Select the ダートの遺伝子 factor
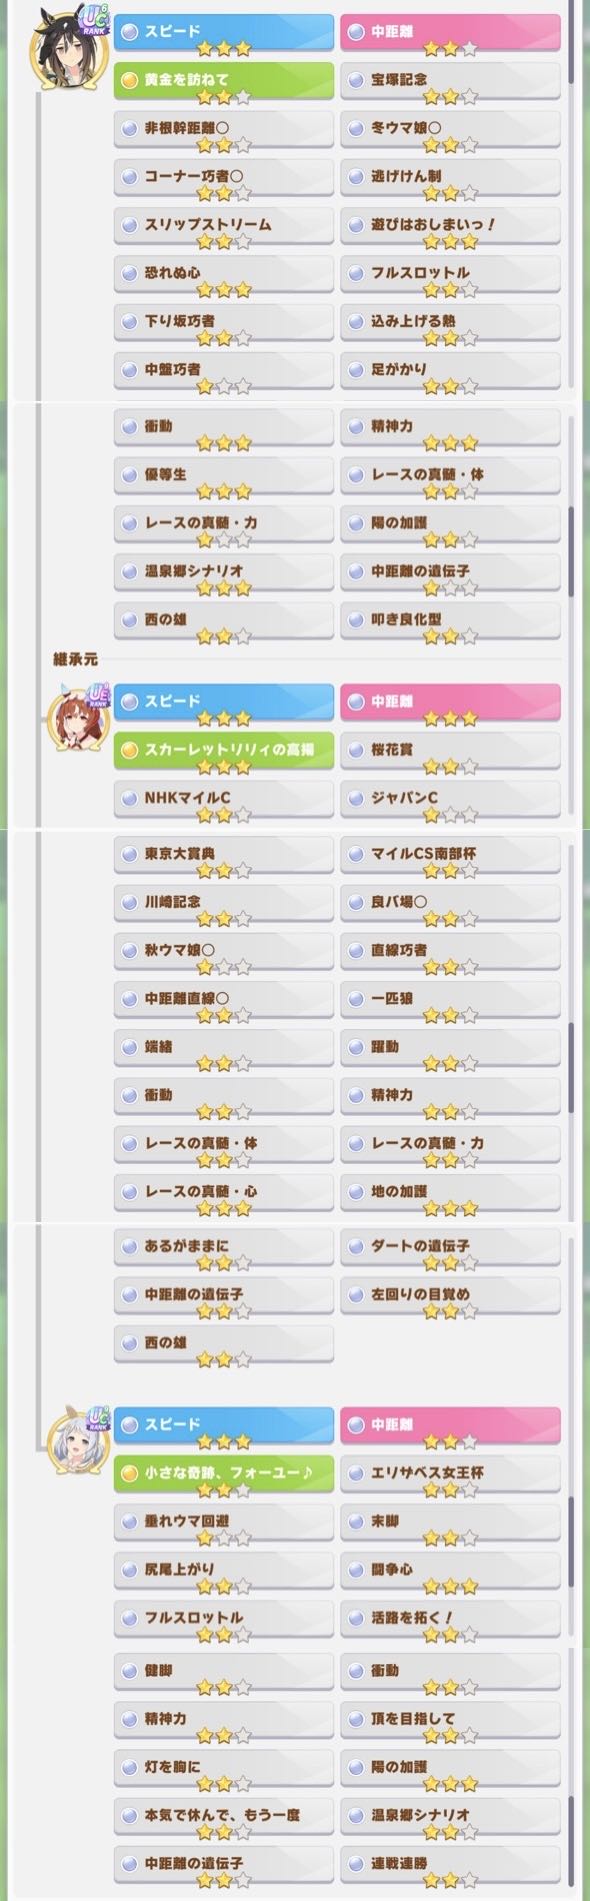Screen dimensions: 590x1901 [450, 1250]
